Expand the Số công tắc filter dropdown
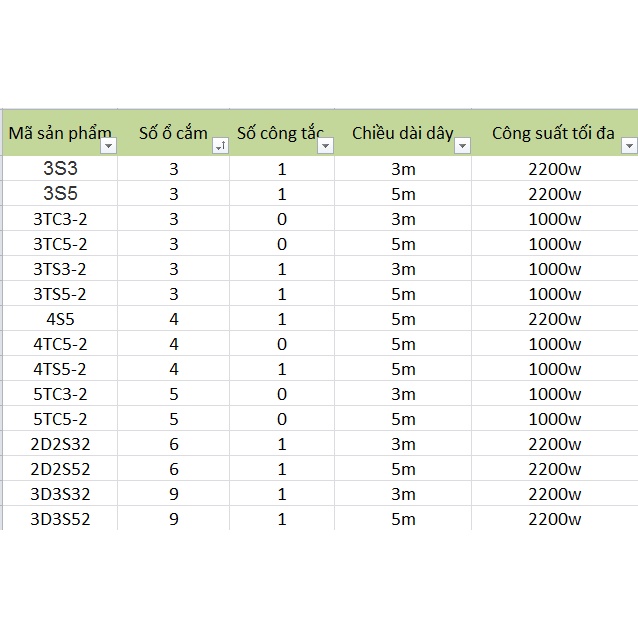 (324, 146)
